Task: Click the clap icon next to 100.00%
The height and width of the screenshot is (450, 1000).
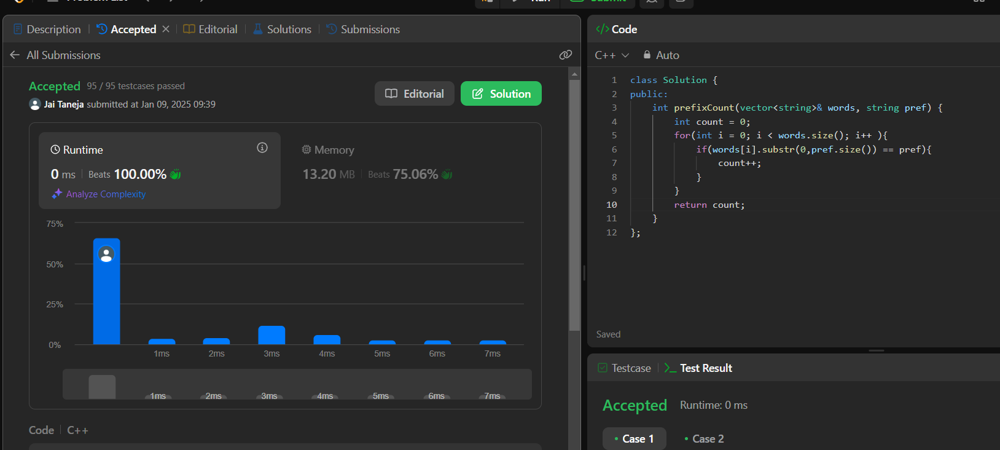Action: 175,174
